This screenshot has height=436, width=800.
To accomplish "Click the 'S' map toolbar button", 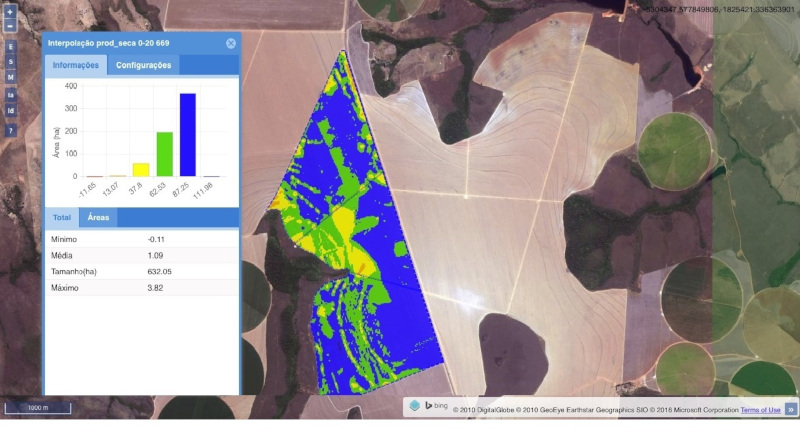I will 10,62.
